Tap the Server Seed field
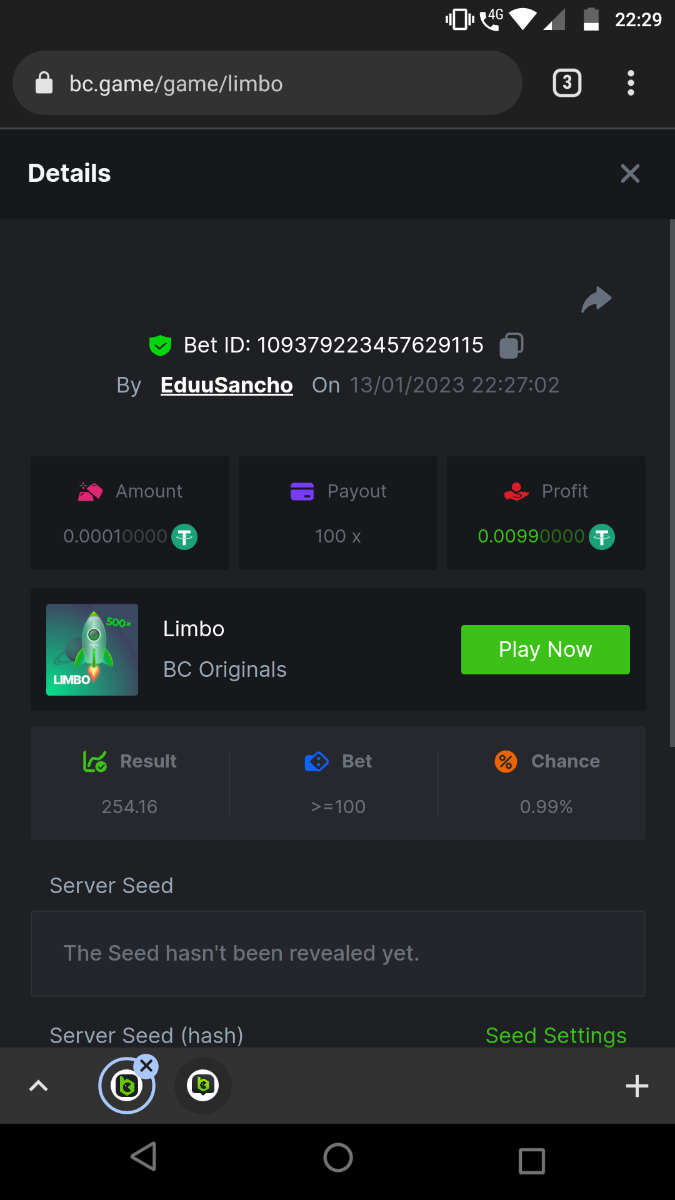Viewport: 675px width, 1200px height. pos(338,953)
